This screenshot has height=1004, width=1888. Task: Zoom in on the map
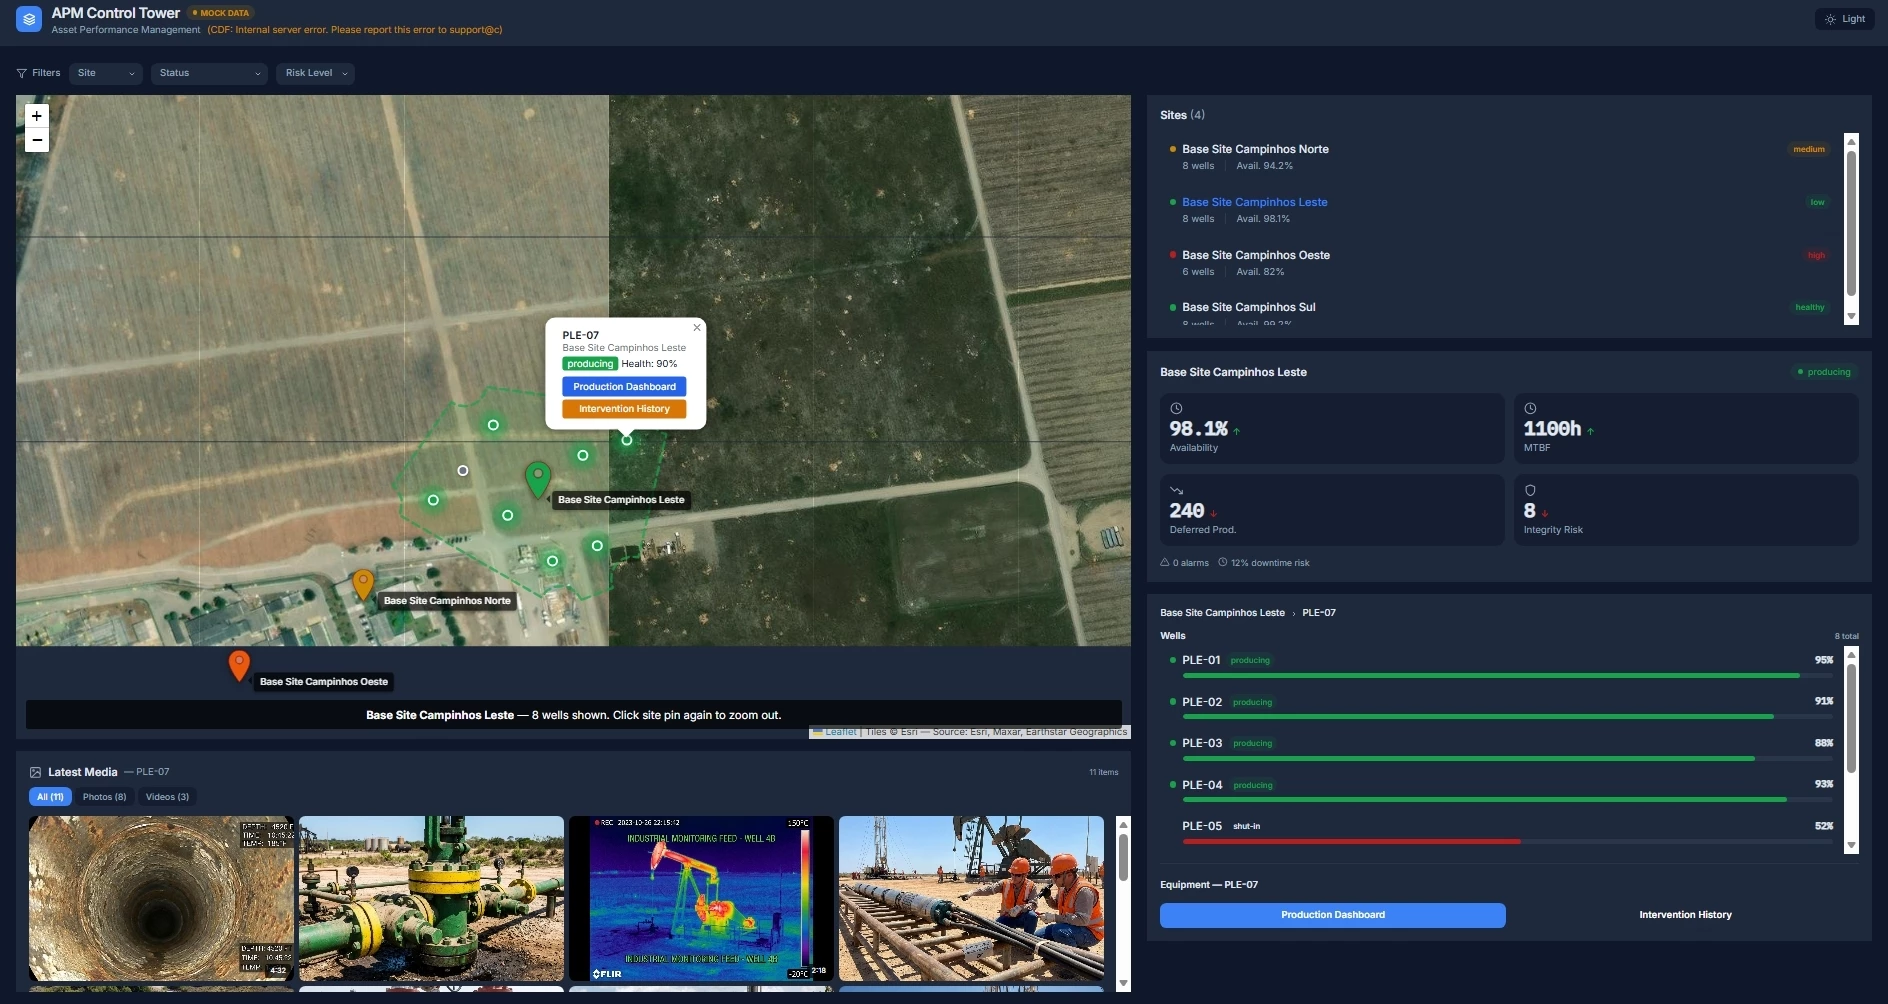(x=37, y=116)
